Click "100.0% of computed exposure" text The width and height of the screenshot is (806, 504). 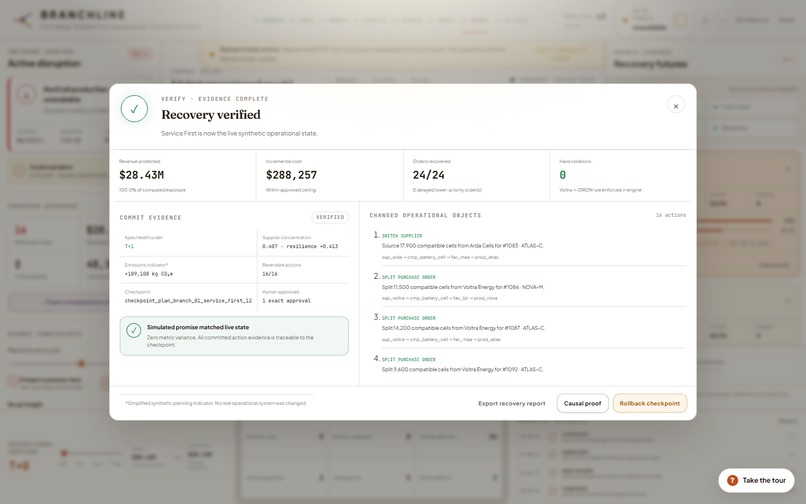pos(153,190)
